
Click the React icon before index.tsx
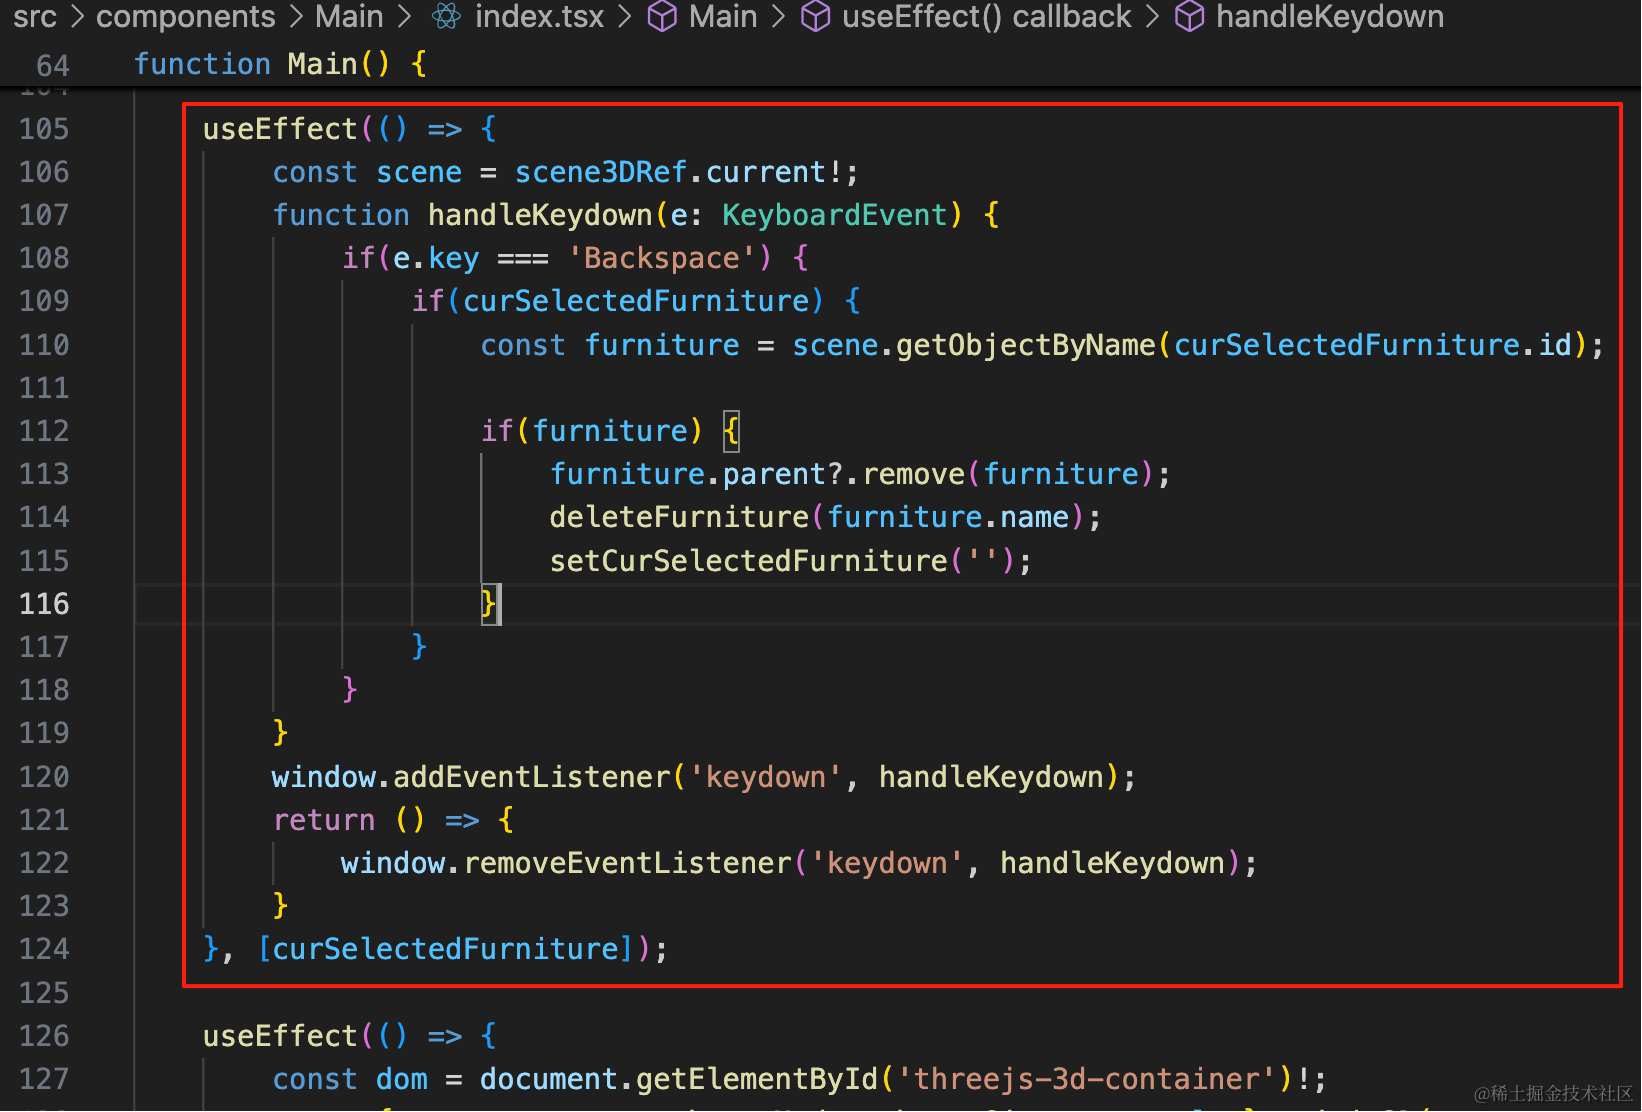point(446,16)
